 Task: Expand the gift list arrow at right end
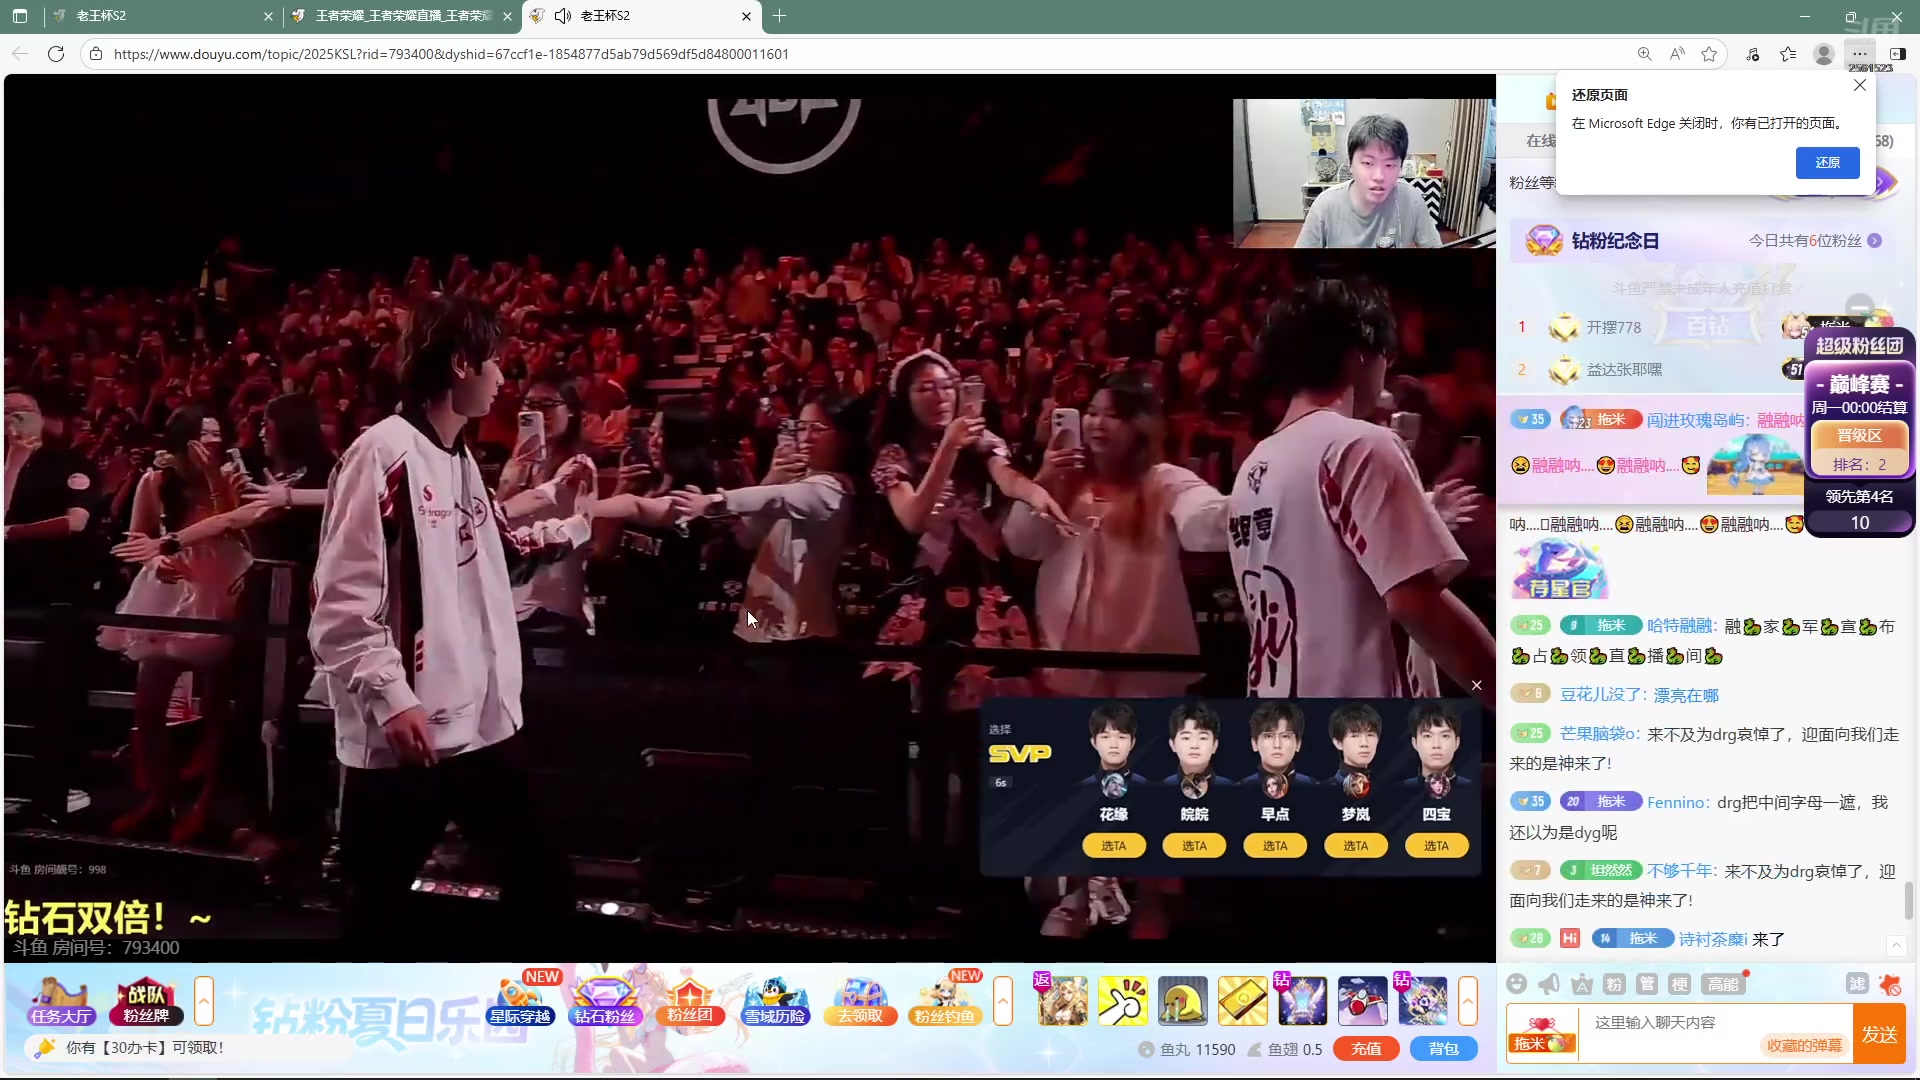coord(1468,1001)
